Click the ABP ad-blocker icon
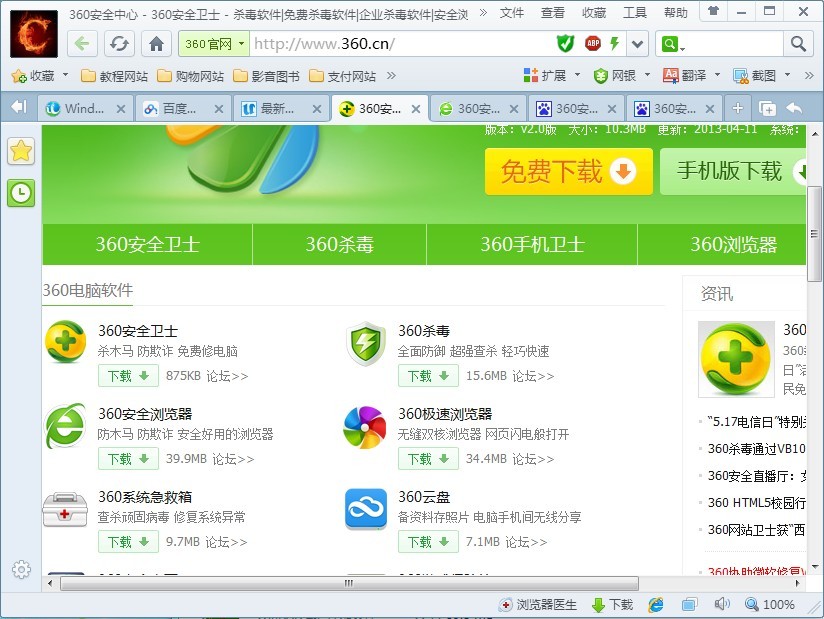 coord(592,44)
